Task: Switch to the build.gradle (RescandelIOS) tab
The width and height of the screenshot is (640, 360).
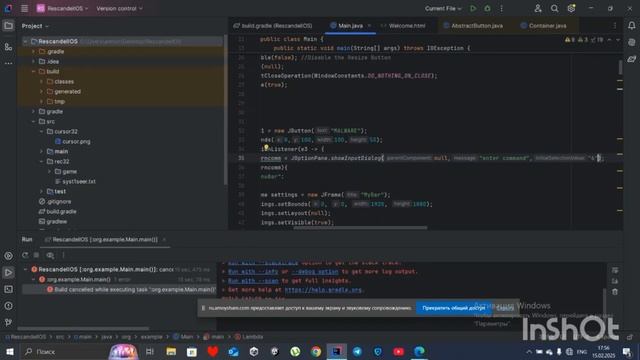Action: [x=273, y=26]
